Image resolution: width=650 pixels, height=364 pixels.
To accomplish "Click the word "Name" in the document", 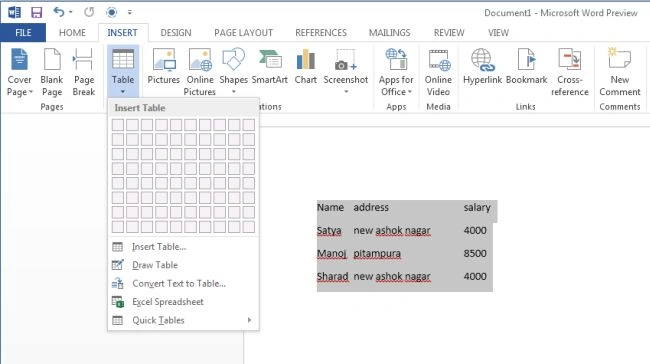I will pyautogui.click(x=330, y=207).
